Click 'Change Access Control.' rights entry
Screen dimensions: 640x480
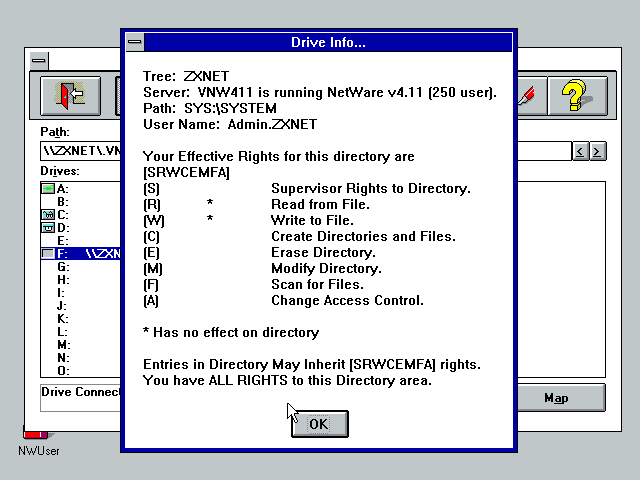pos(347,300)
